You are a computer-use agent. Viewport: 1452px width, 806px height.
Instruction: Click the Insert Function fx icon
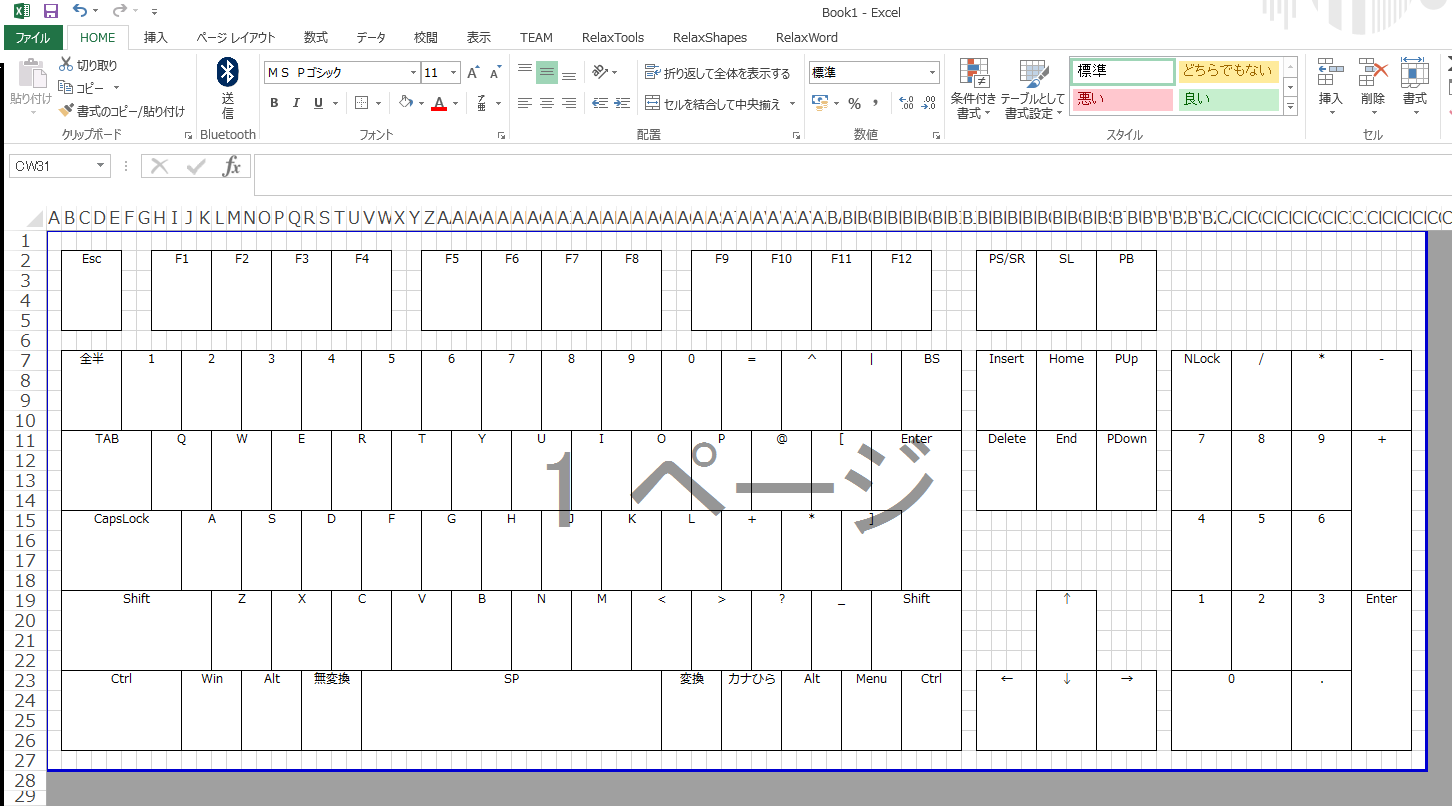[231, 167]
